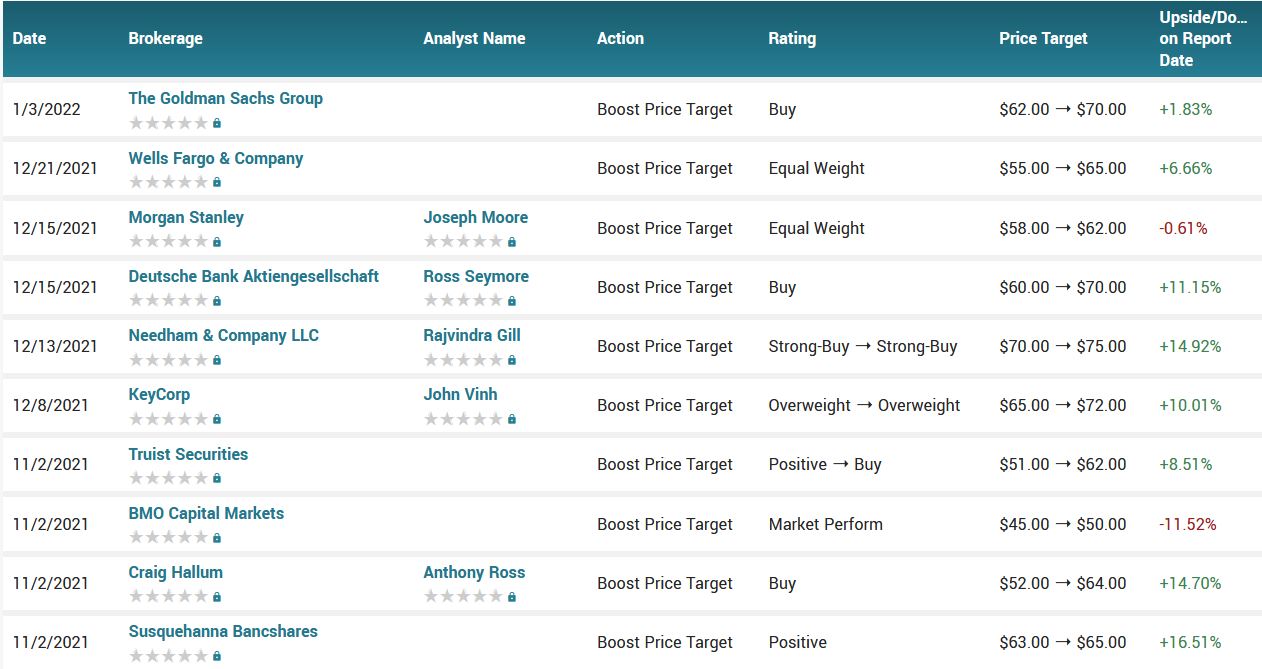The image size is (1262, 669).
Task: Sort by the Brokerage column header
Action: click(x=165, y=38)
